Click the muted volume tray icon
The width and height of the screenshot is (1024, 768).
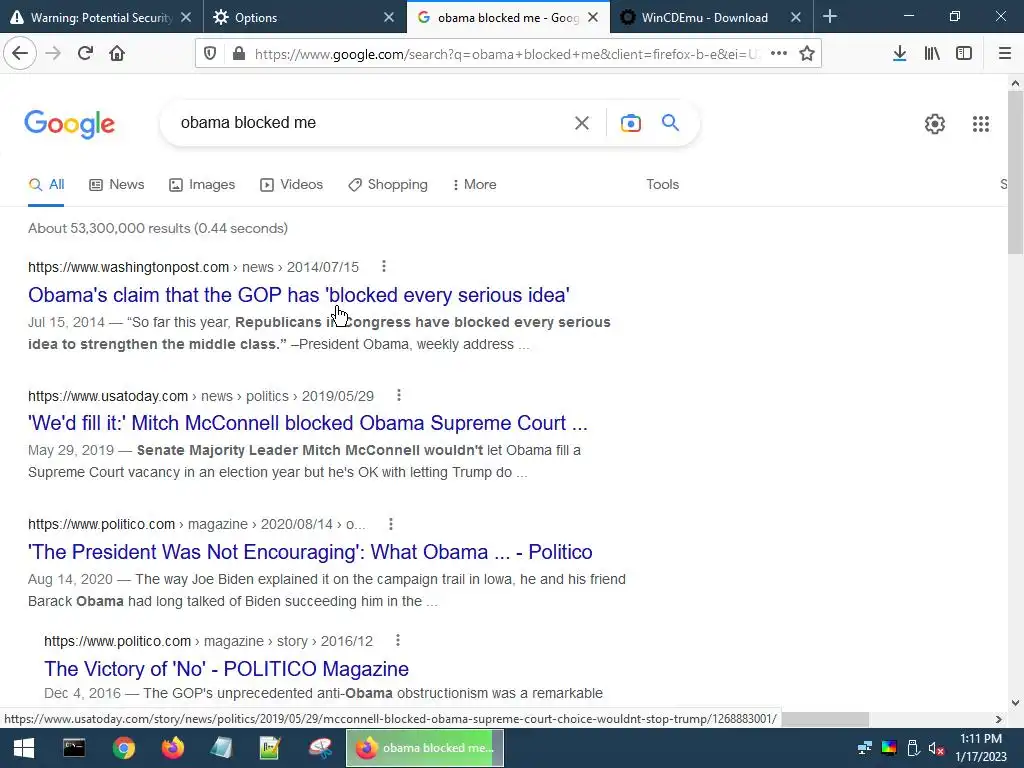pos(936,748)
